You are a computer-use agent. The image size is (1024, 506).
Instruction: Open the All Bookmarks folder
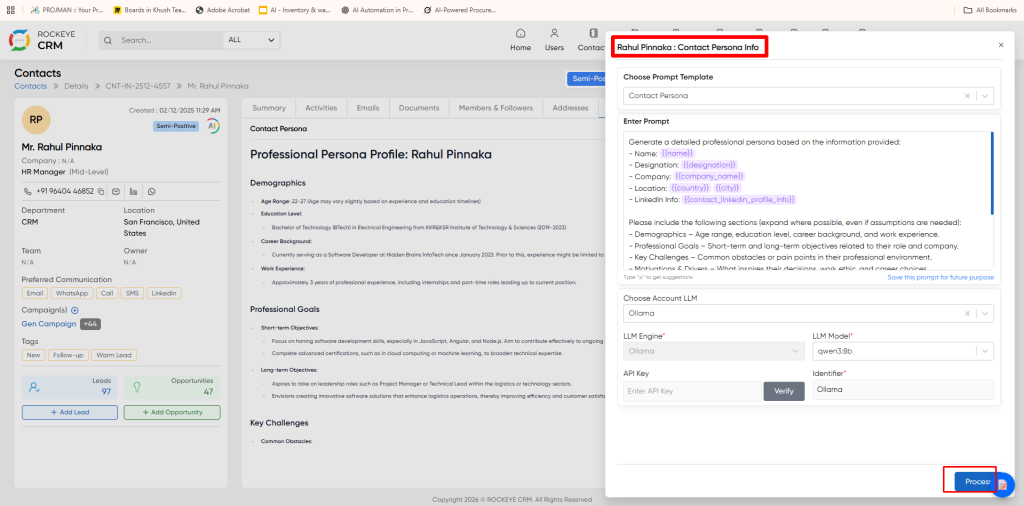pos(991,10)
